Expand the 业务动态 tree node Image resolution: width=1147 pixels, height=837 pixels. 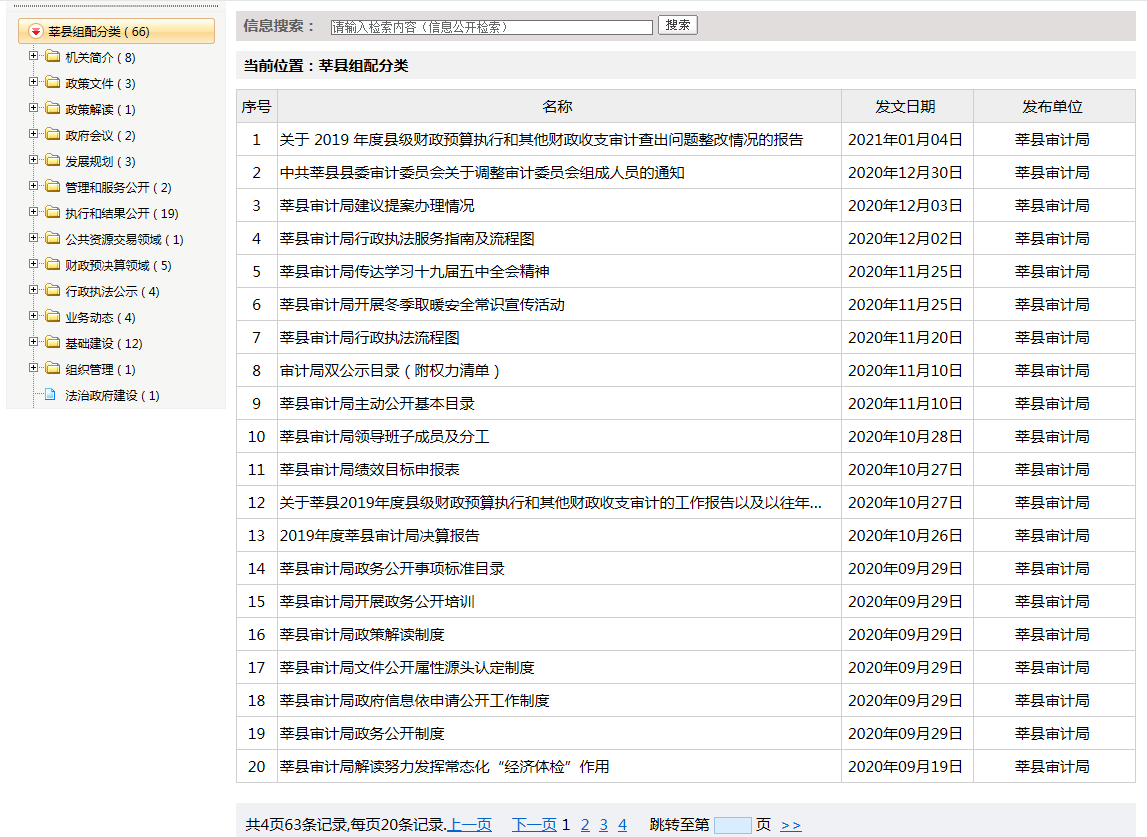tap(33, 316)
